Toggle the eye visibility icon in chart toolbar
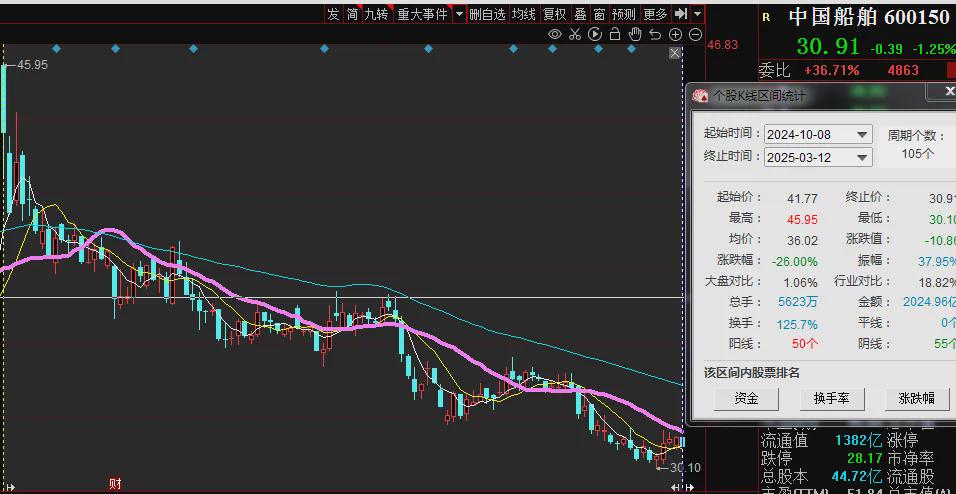This screenshot has width=956, height=494. coord(554,34)
